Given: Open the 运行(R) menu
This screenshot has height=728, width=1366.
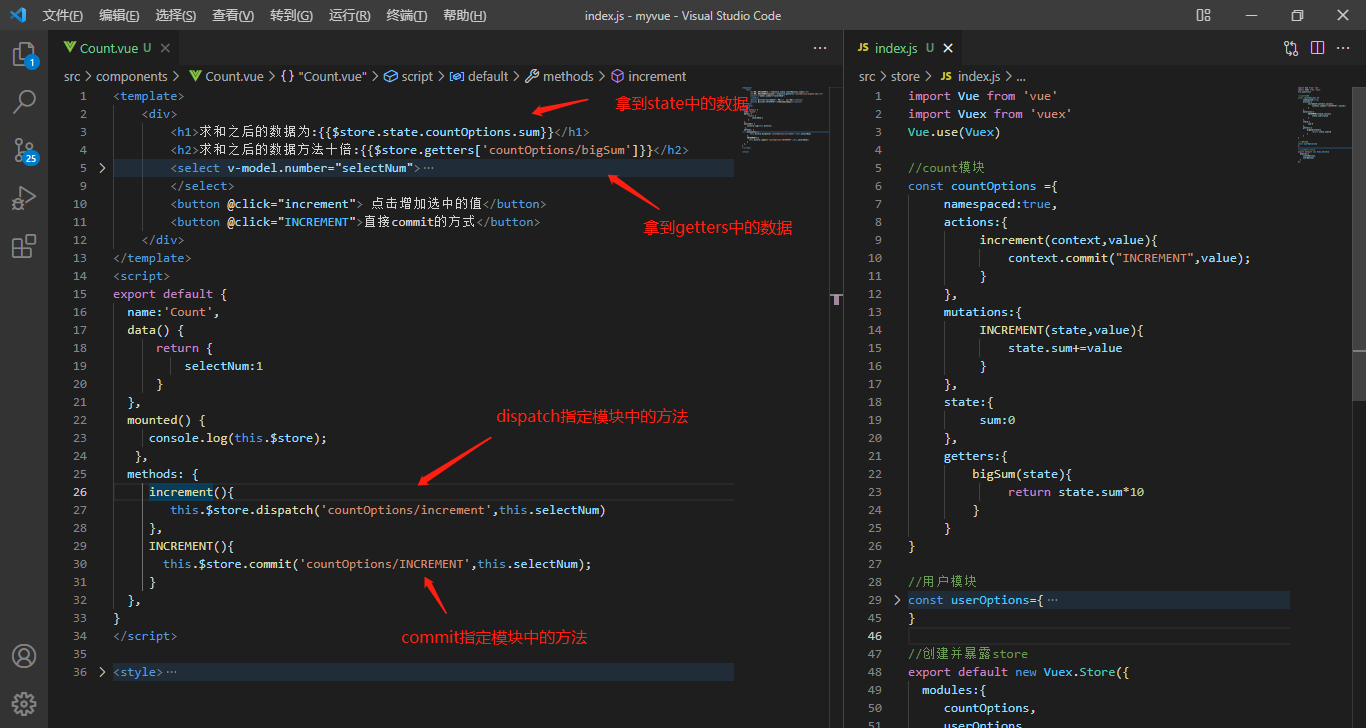Looking at the screenshot, I should pyautogui.click(x=349, y=16).
